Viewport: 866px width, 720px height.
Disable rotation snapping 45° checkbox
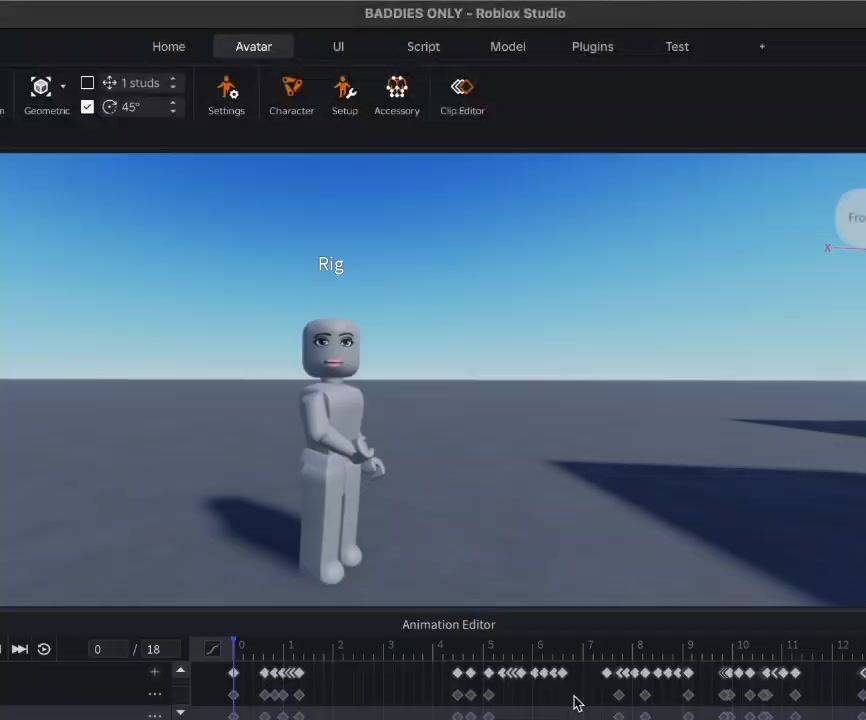click(87, 107)
